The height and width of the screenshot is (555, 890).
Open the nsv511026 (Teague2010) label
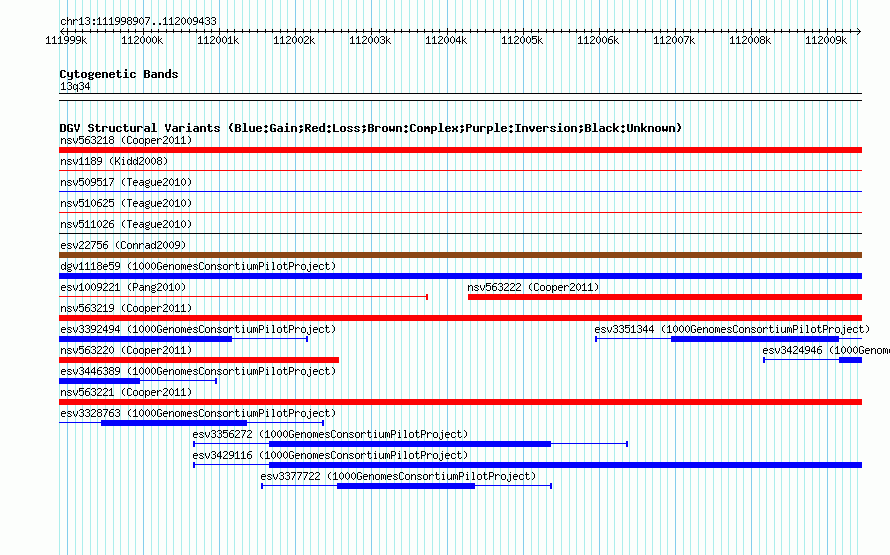(126, 225)
